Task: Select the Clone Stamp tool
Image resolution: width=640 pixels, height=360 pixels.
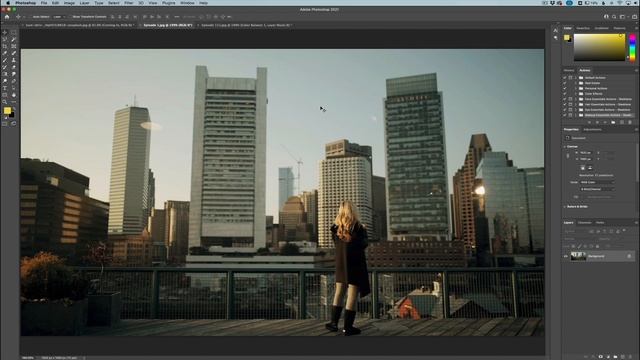Action: point(14,60)
